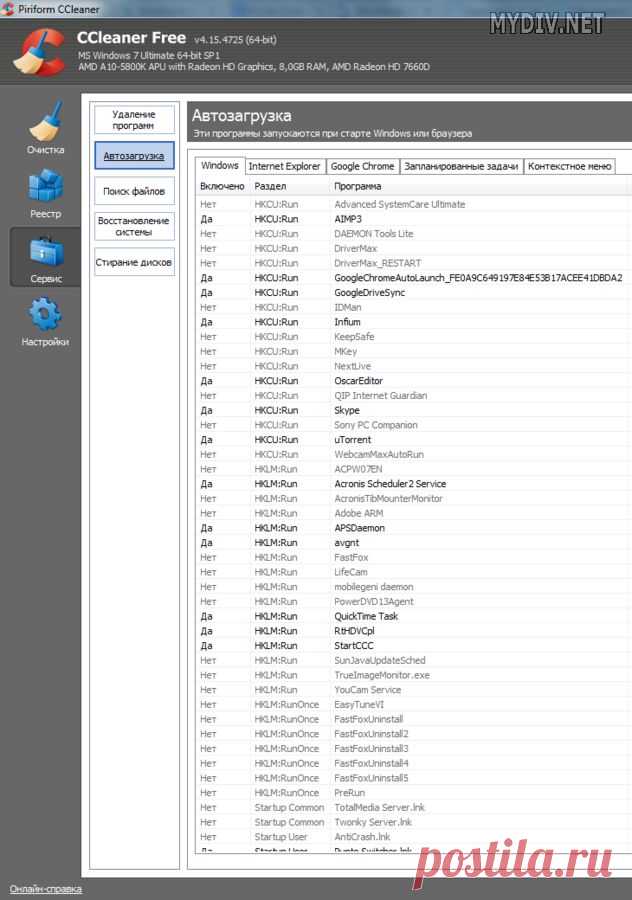
Task: Open the Очистка (Cleaner) broom icon
Action: [x=45, y=122]
